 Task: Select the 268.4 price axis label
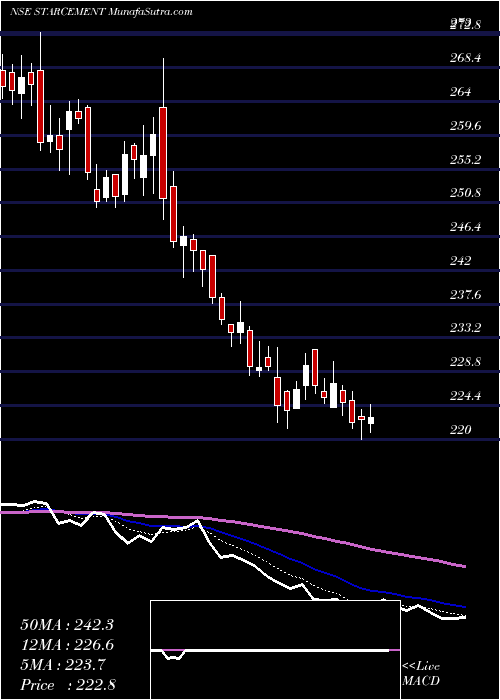[x=464, y=58]
